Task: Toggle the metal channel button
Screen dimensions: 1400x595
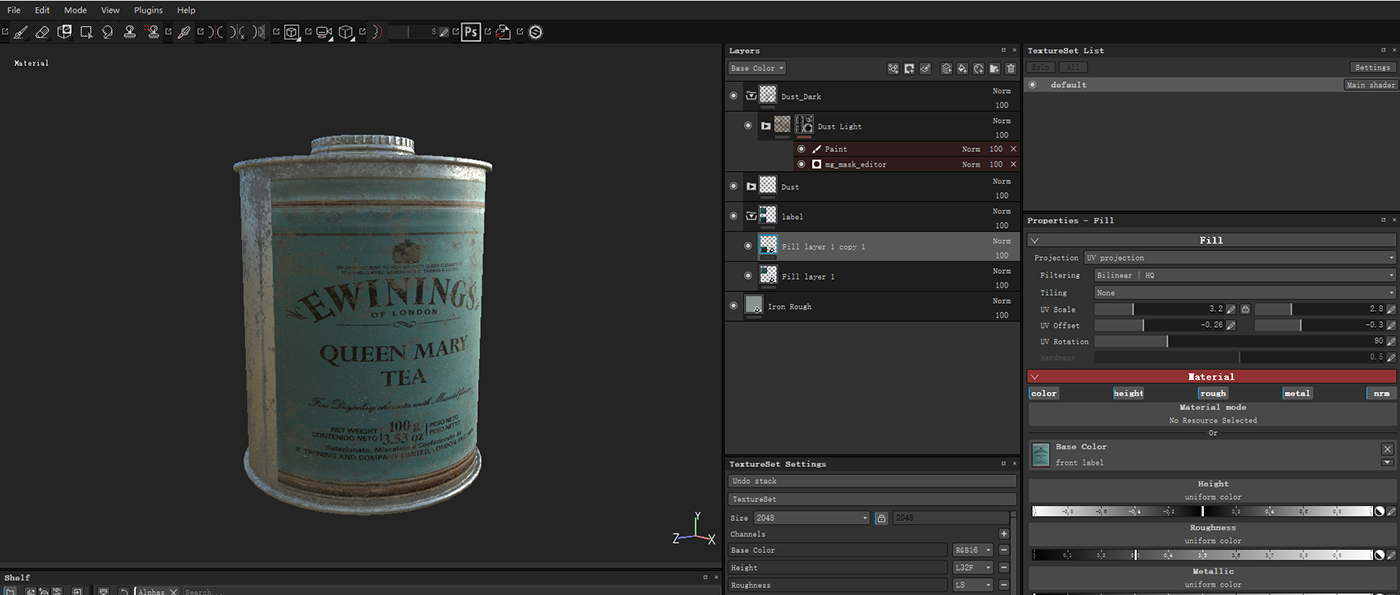Action: pyautogui.click(x=1297, y=393)
